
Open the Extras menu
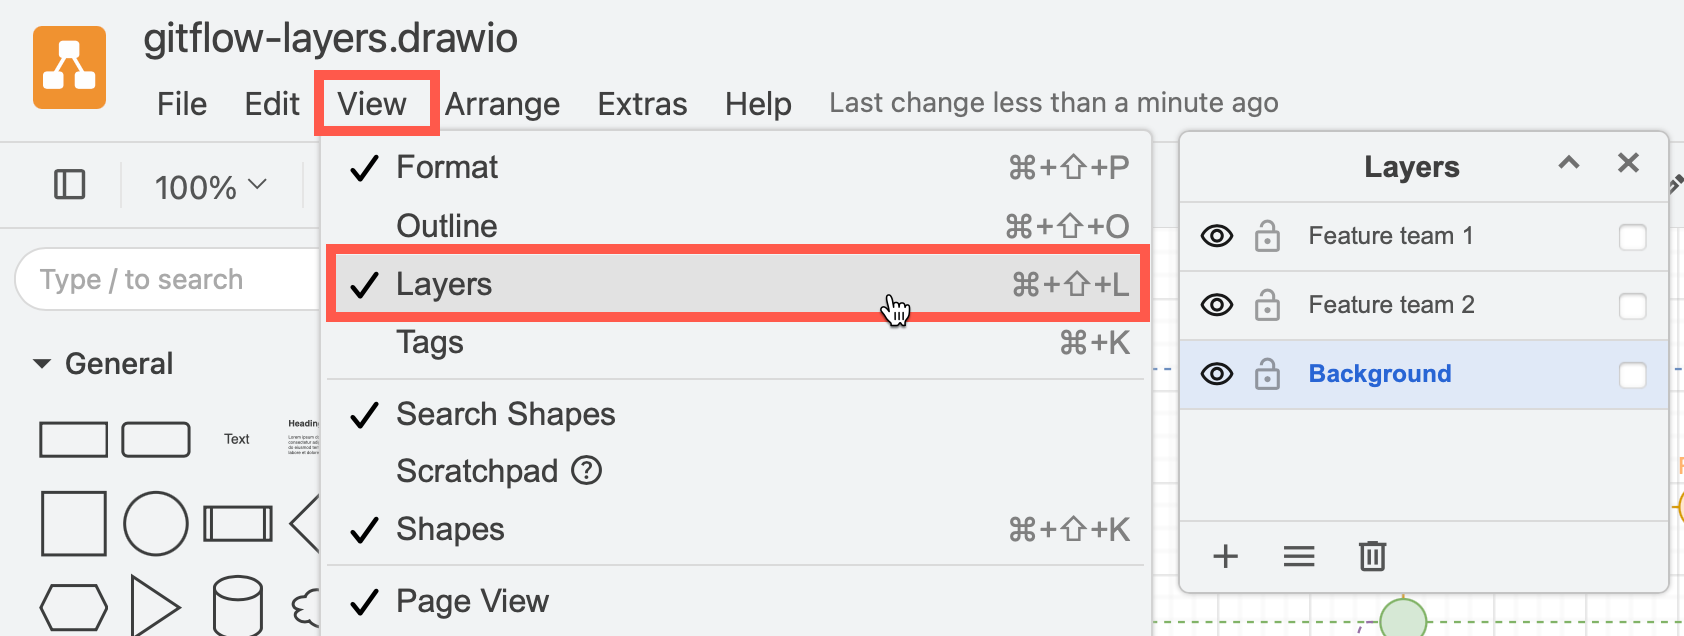click(641, 102)
